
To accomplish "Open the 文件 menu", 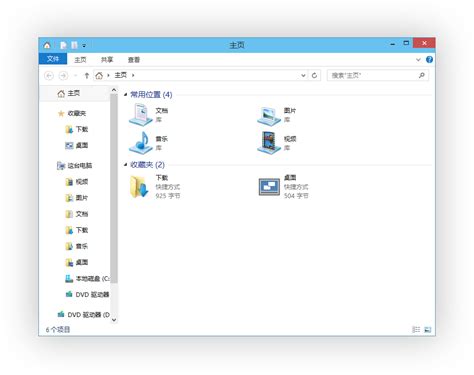I will [53, 59].
